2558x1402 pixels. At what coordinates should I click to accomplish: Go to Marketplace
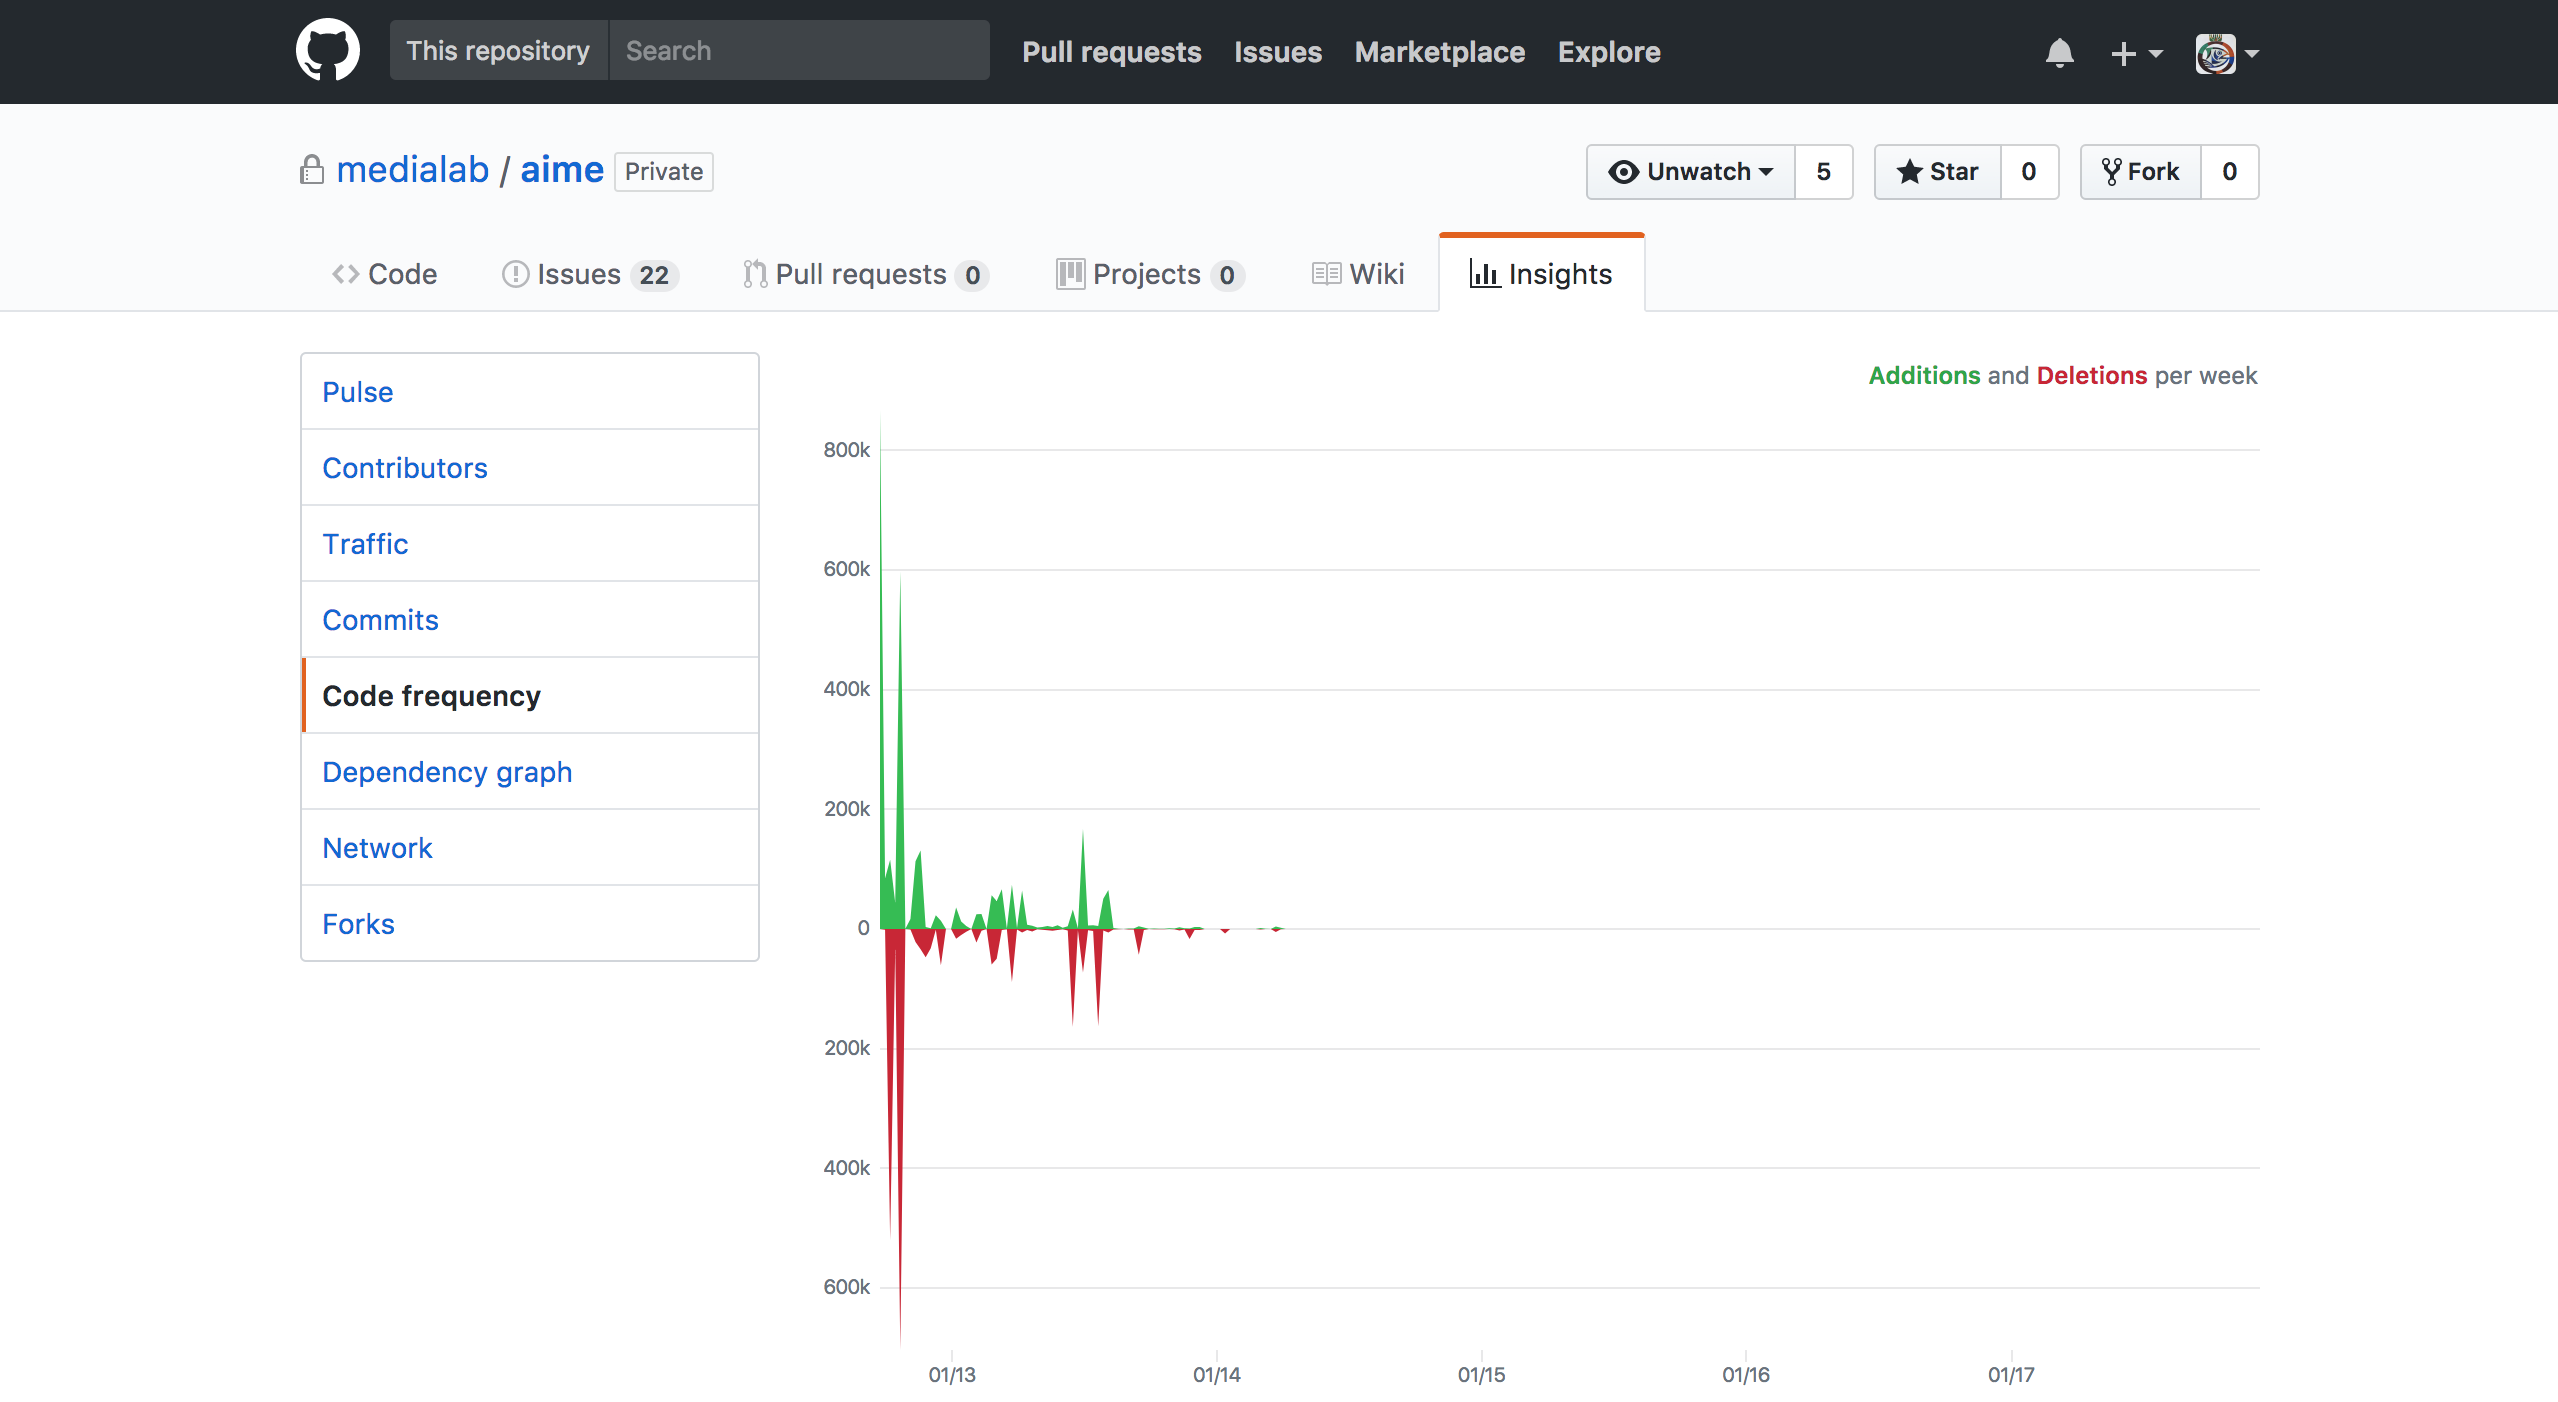tap(1440, 52)
